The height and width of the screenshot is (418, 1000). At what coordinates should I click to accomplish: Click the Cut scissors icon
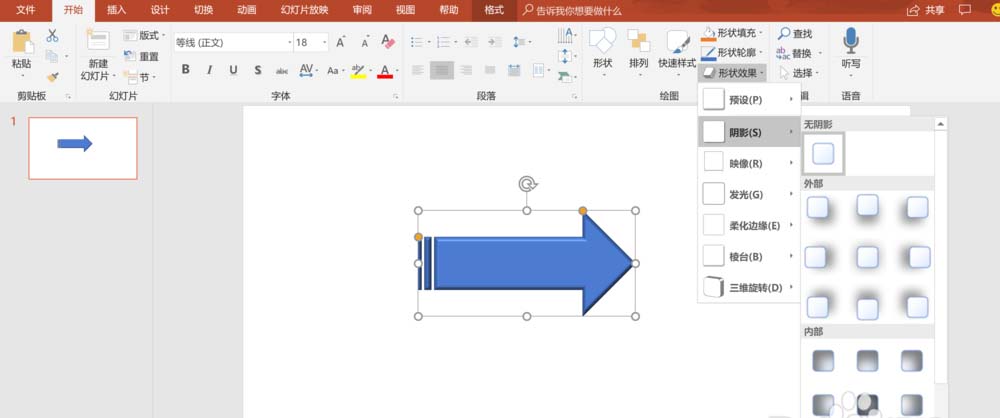click(x=52, y=36)
